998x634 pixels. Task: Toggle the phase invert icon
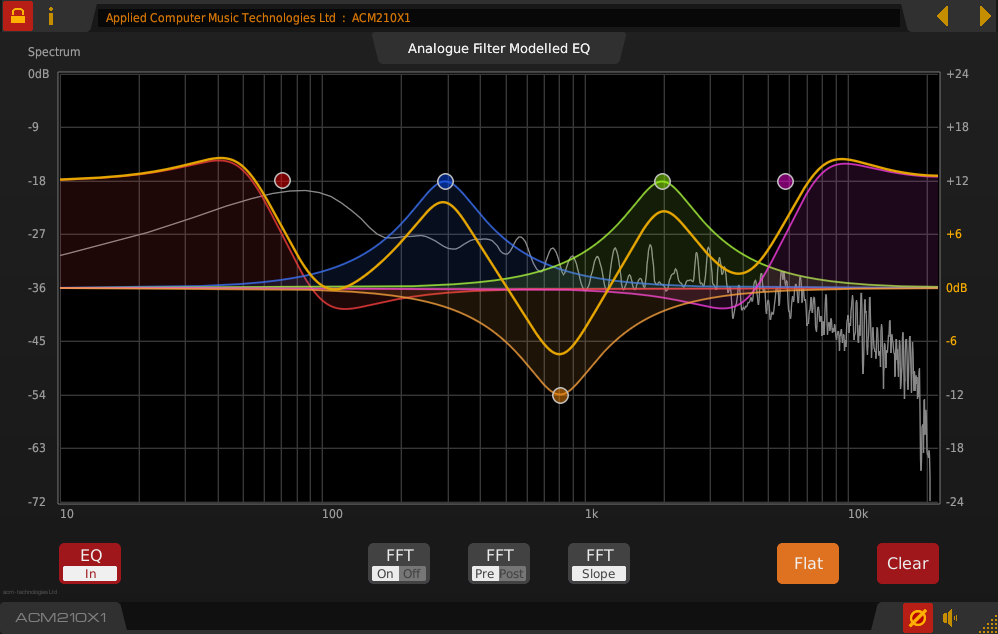pos(916,618)
